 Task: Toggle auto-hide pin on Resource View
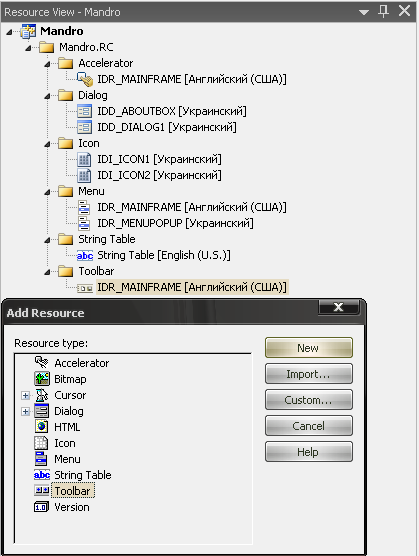tap(383, 11)
